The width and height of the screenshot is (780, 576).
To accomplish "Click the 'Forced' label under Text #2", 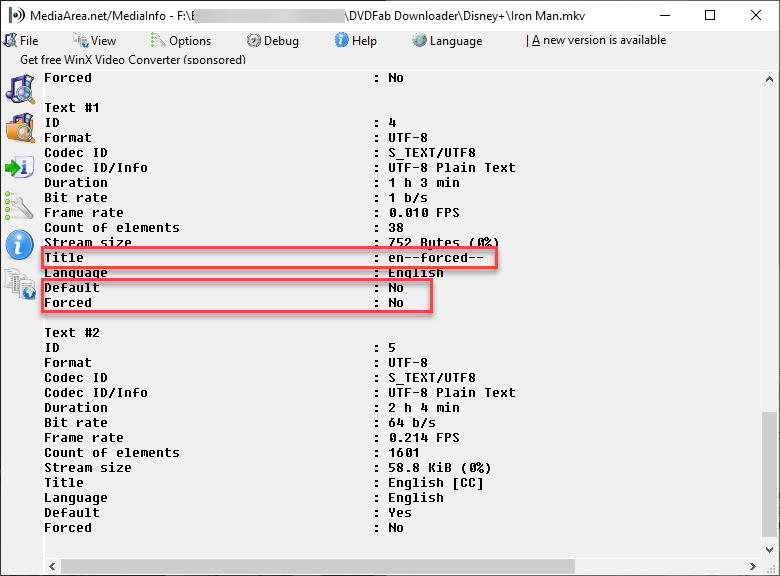I will [x=68, y=527].
